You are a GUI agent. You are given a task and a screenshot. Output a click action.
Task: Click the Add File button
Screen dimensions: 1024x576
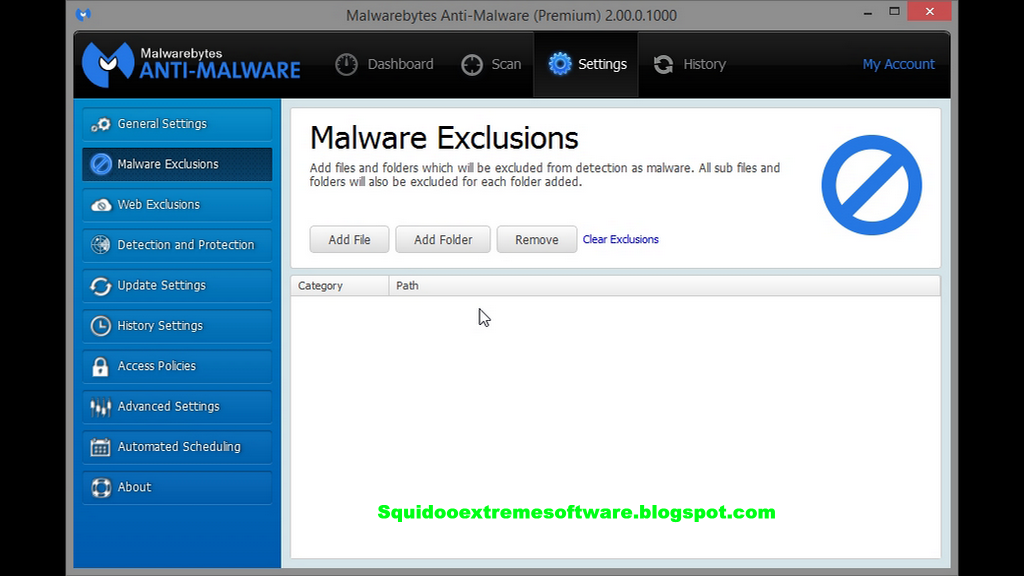coord(349,240)
